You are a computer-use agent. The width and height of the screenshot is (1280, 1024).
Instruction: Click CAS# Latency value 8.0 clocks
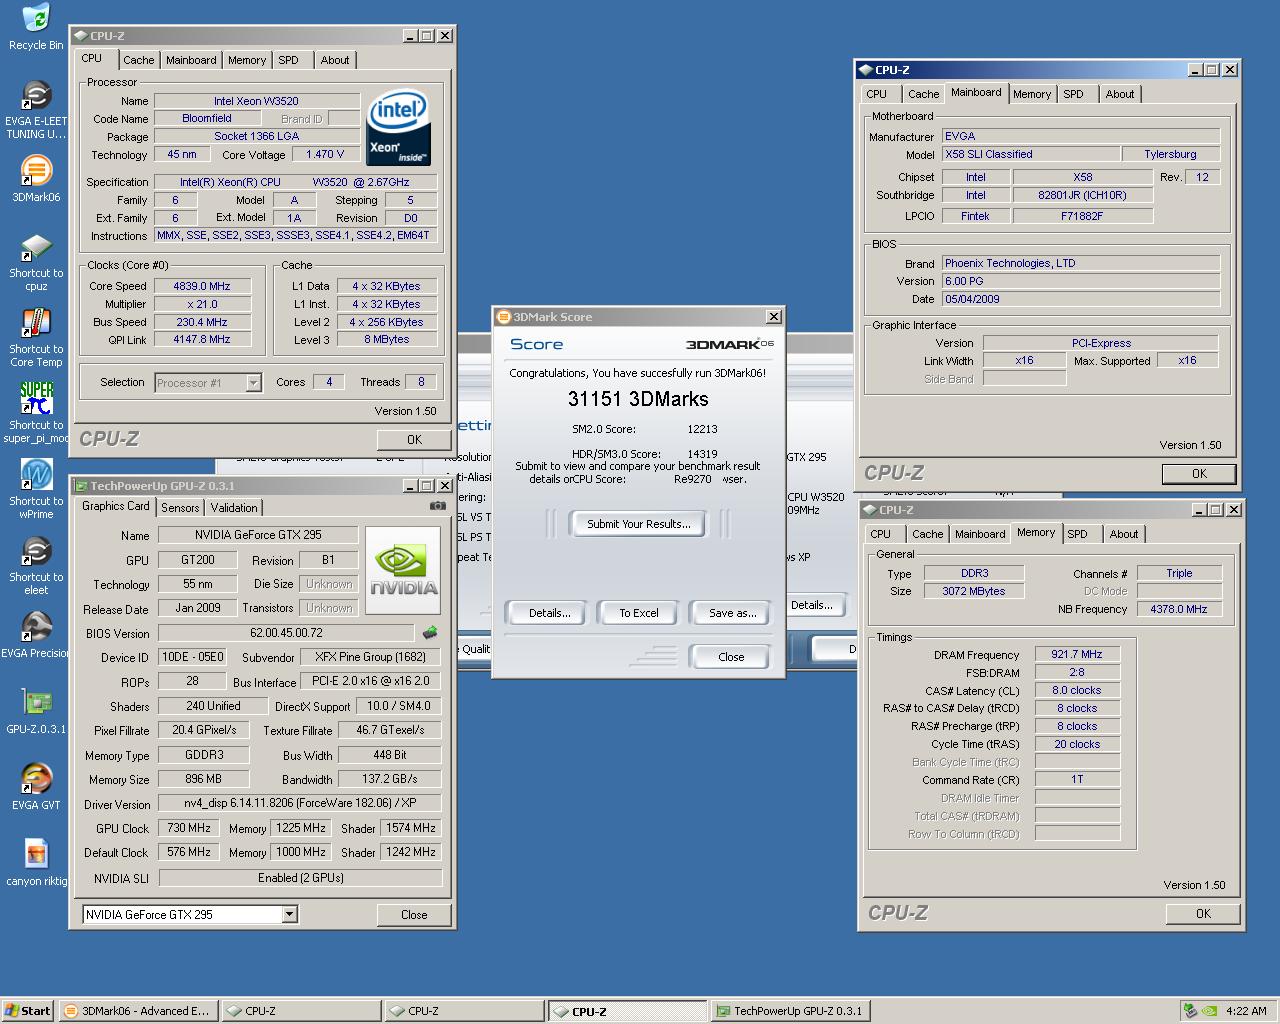(1077, 690)
